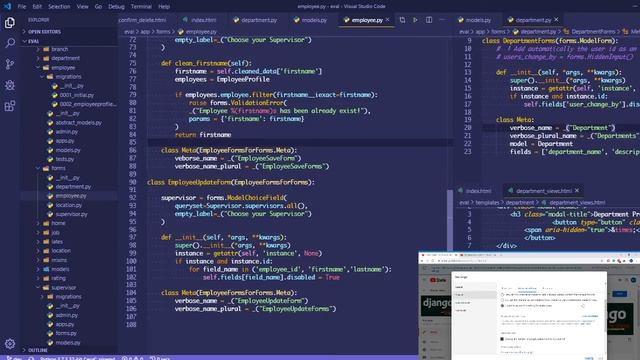Open the Manage gear at bottom of activity bar

10,344
